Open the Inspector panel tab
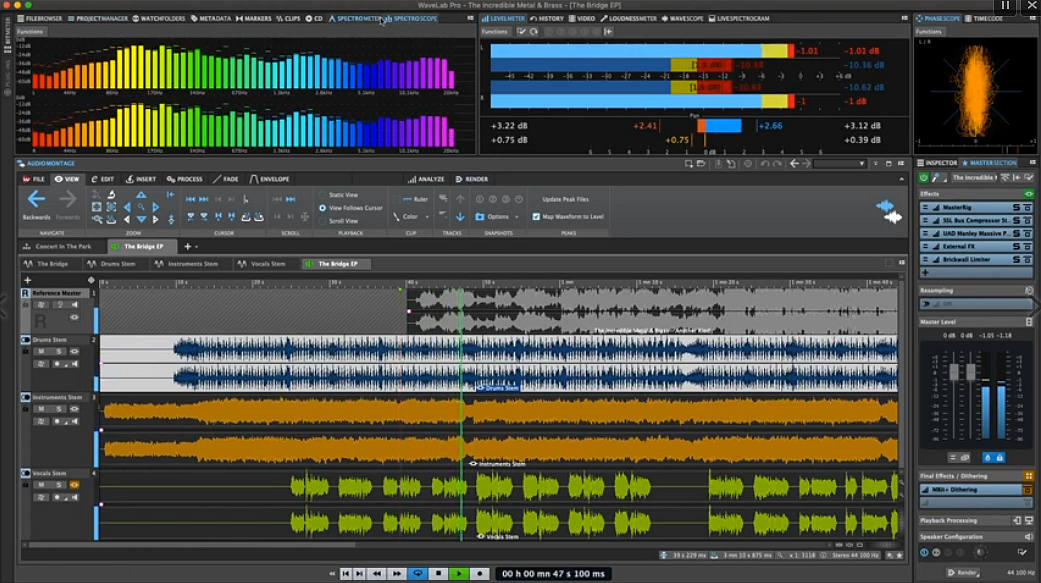The image size is (1041, 583). (937, 163)
